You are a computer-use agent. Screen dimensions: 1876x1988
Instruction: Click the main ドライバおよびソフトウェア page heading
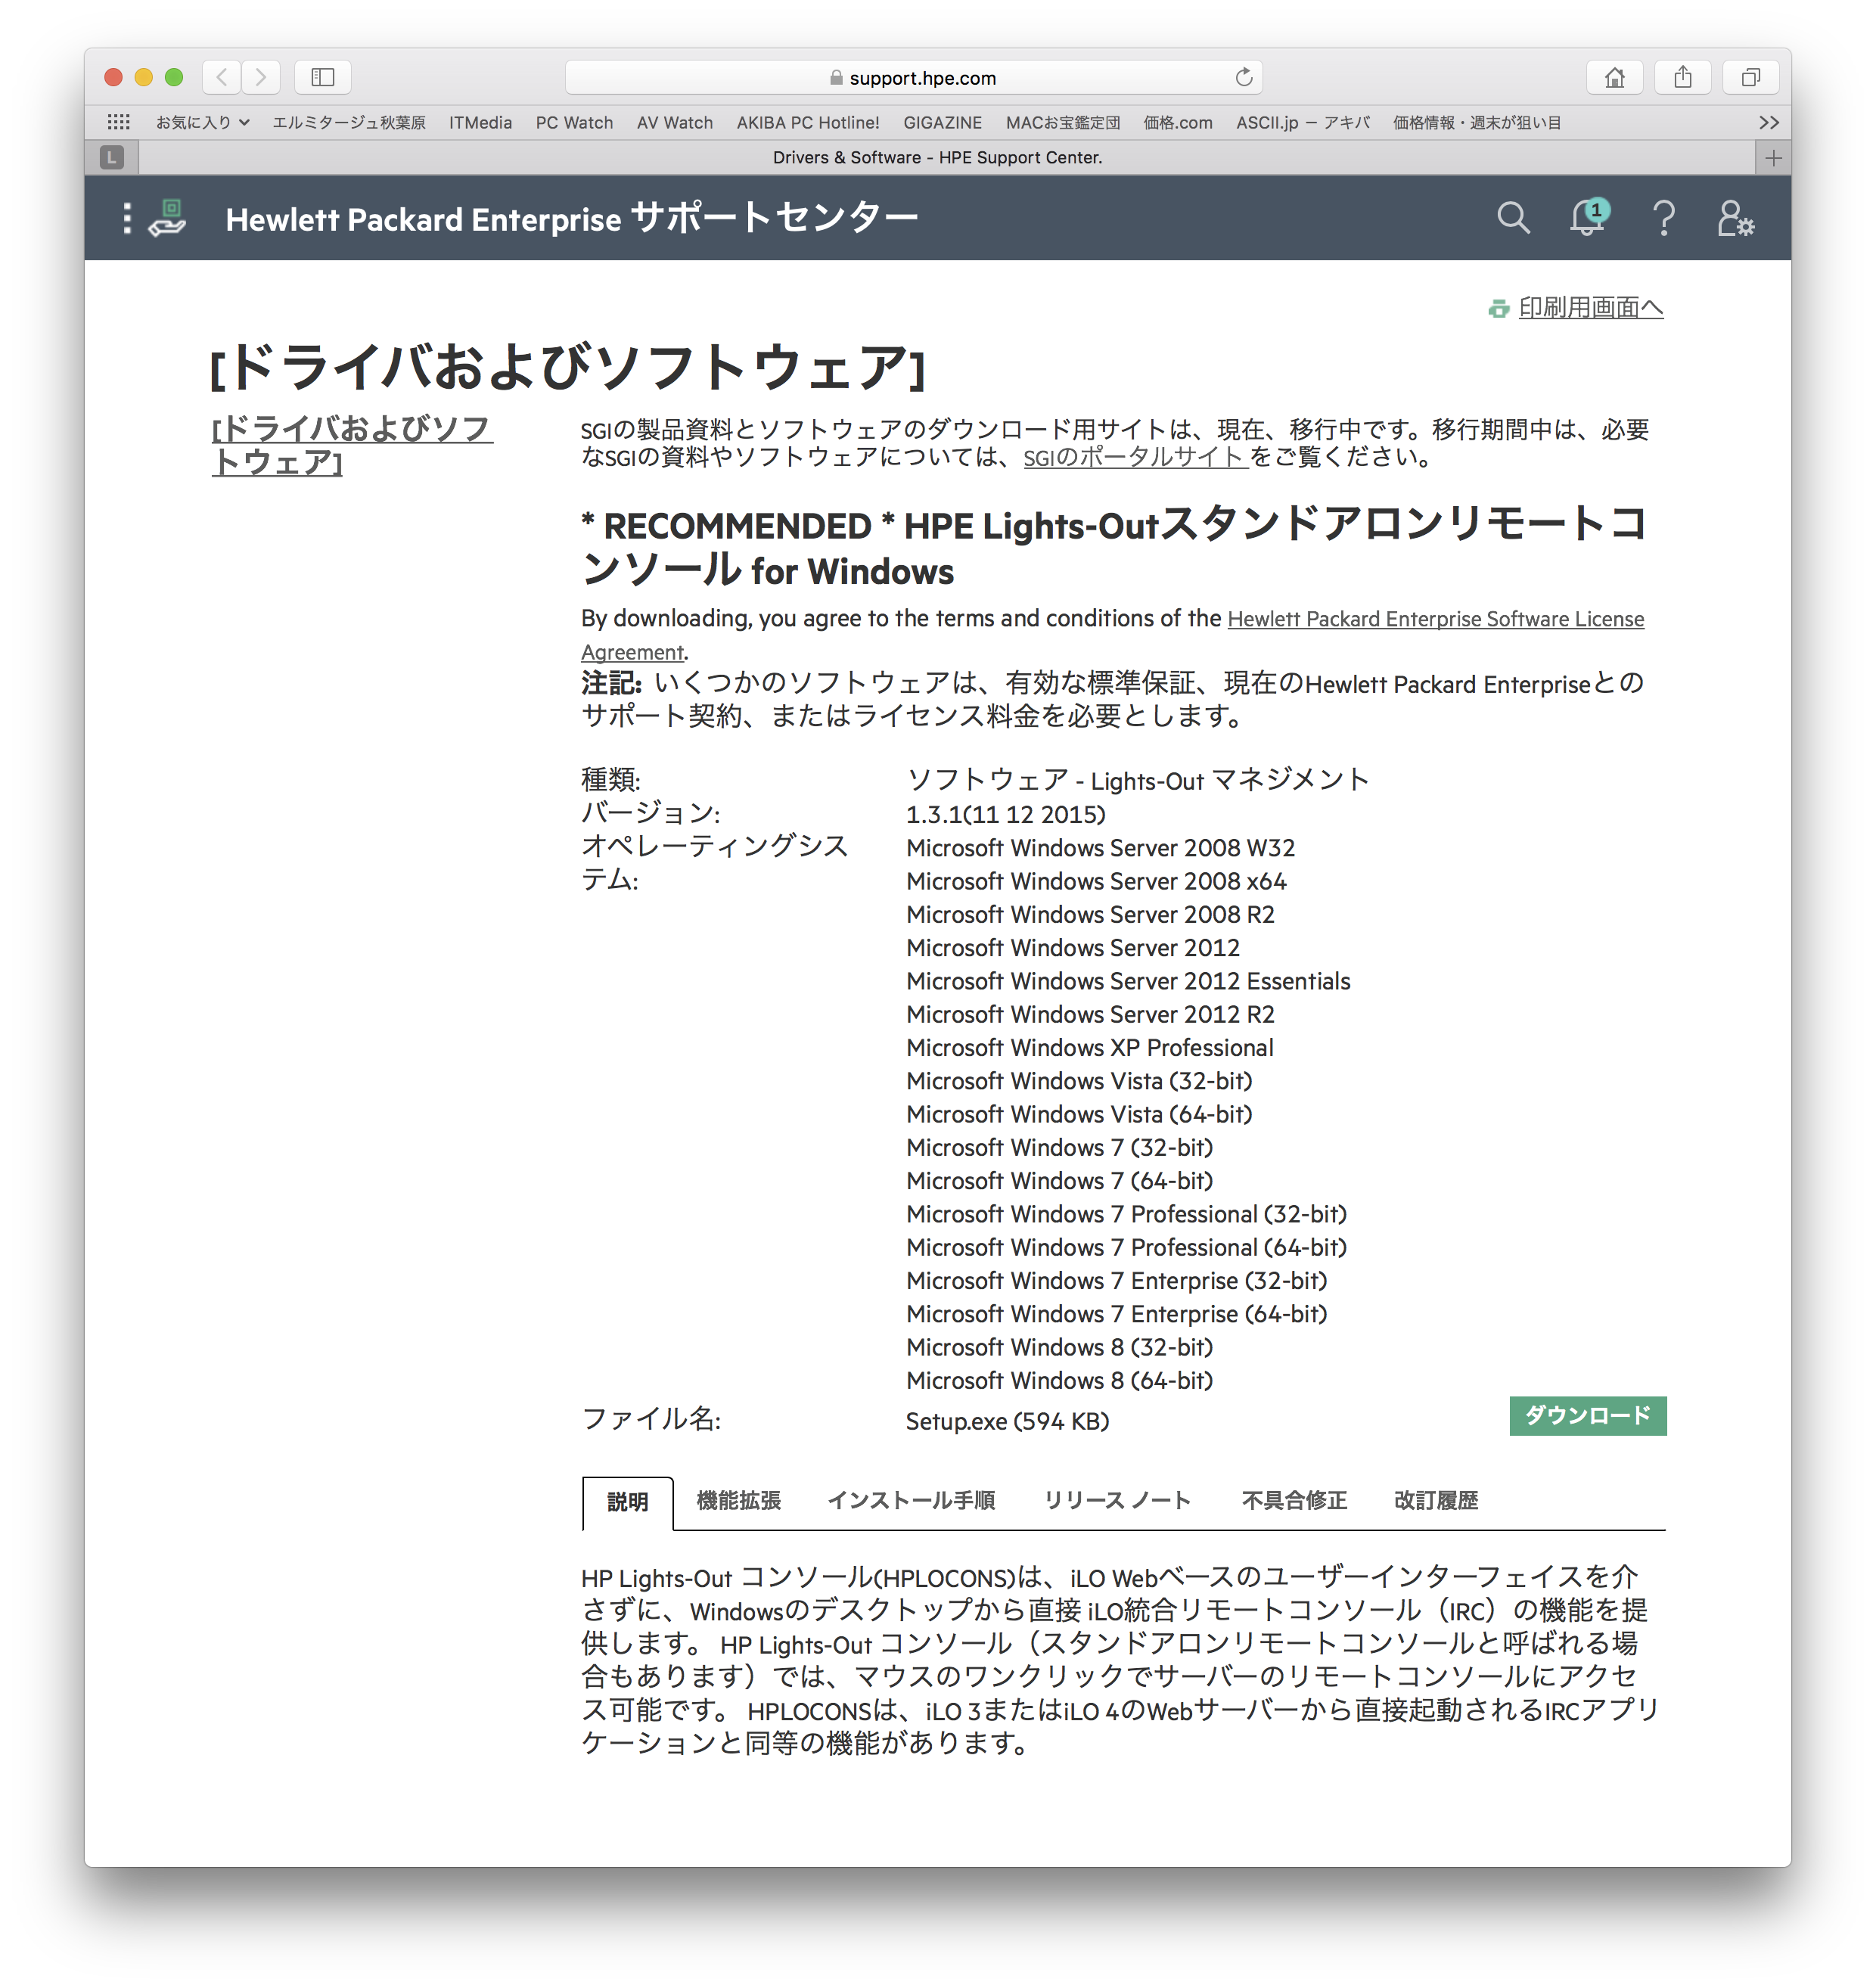pyautogui.click(x=567, y=366)
